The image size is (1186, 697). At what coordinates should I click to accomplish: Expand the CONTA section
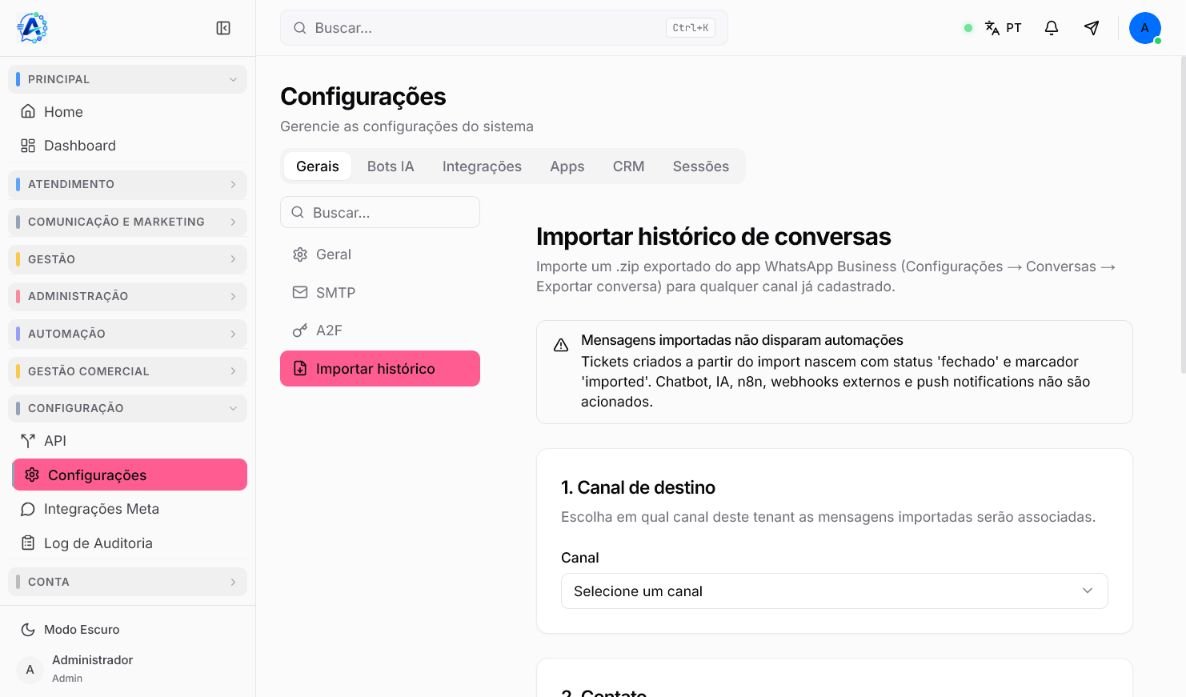tap(127, 581)
